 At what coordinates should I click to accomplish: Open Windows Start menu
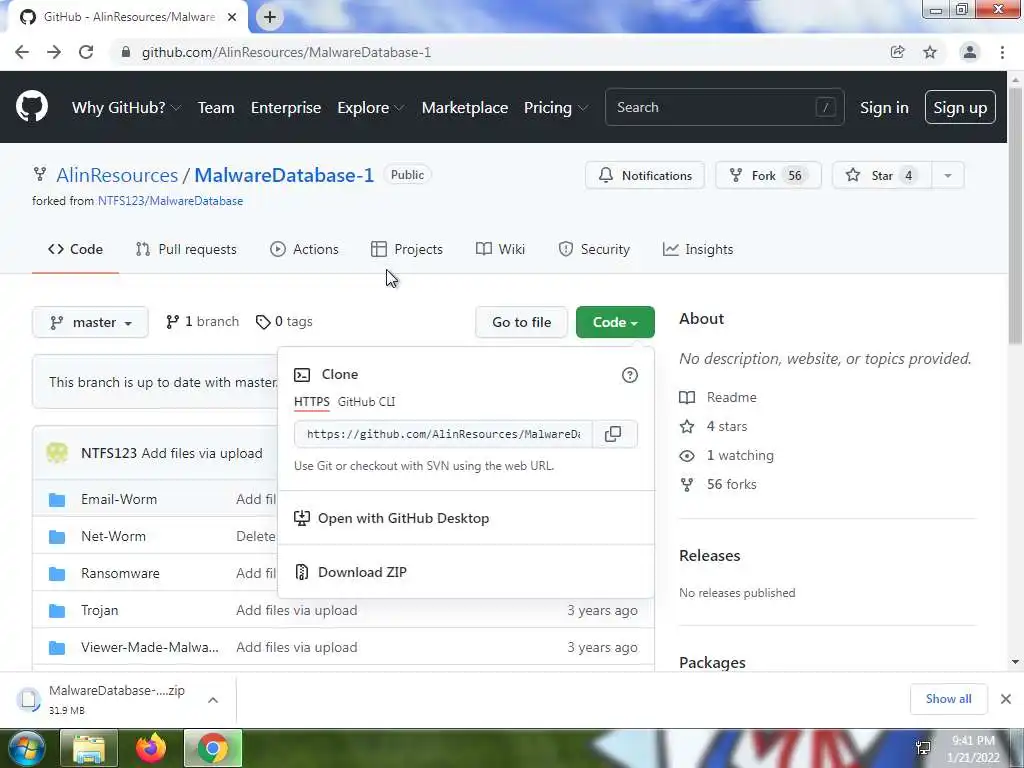(x=25, y=748)
